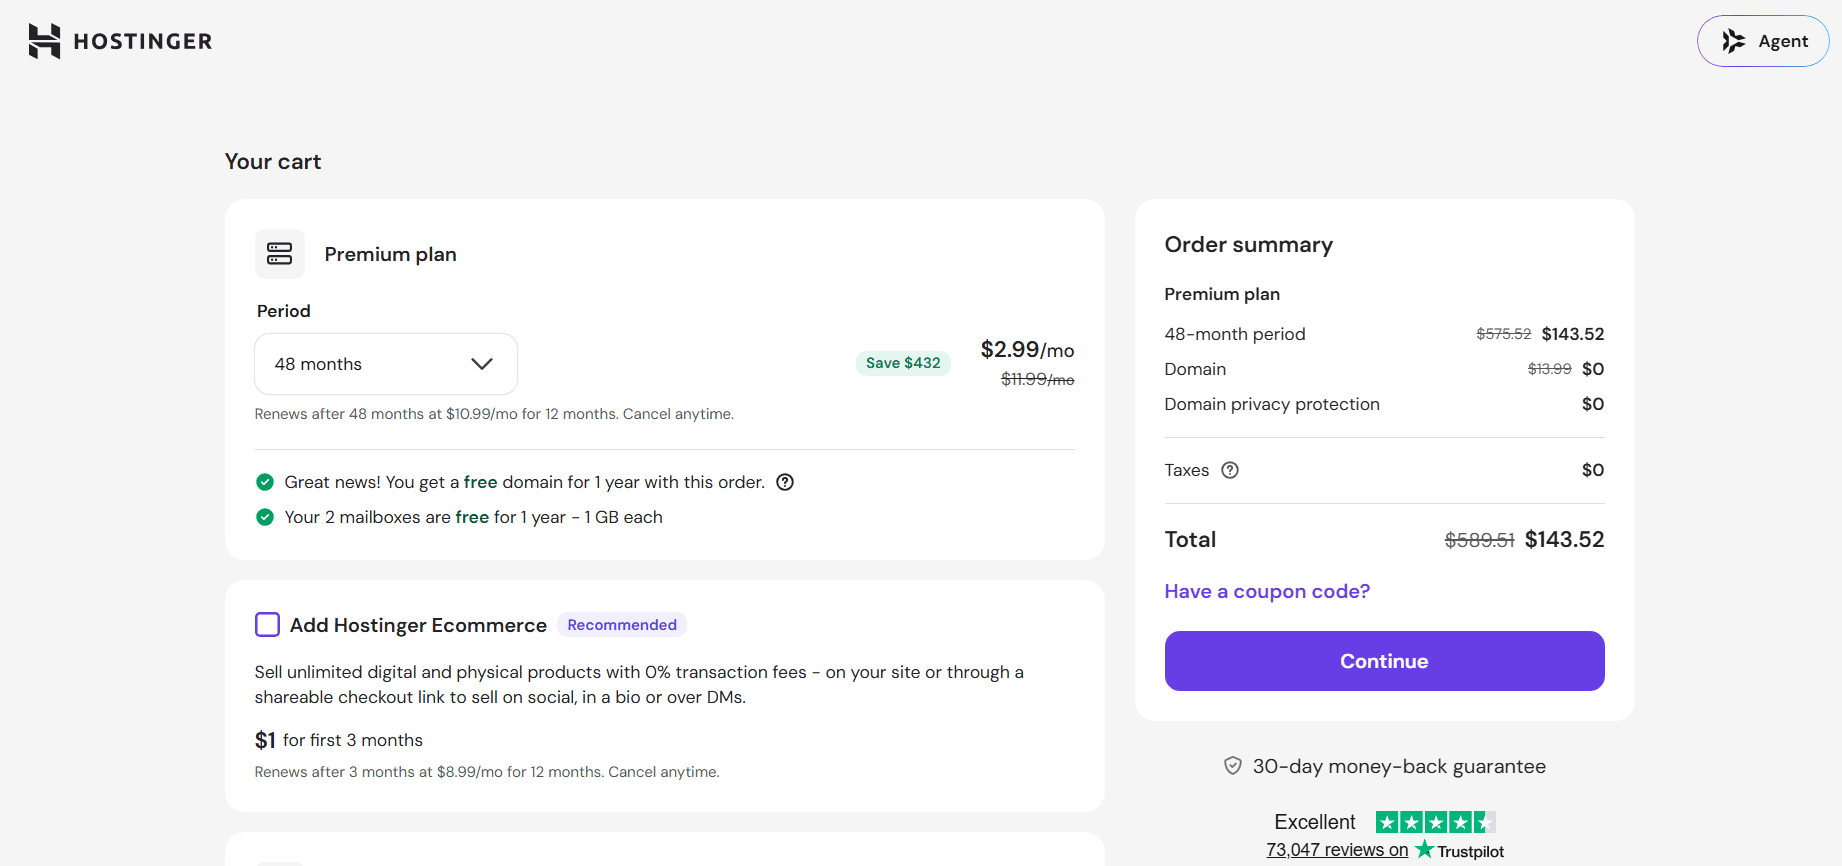
Task: Click the 'Excellent' rating label
Action: click(1315, 822)
